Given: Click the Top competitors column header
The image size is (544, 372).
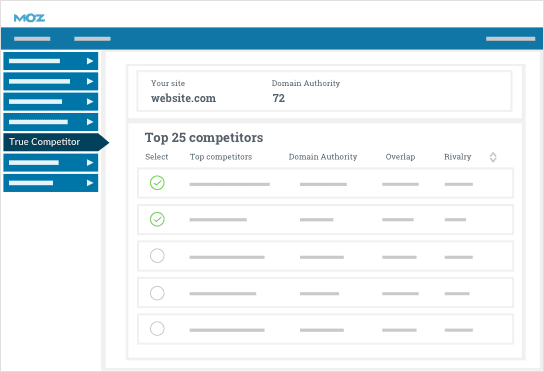Looking at the screenshot, I should [x=221, y=157].
